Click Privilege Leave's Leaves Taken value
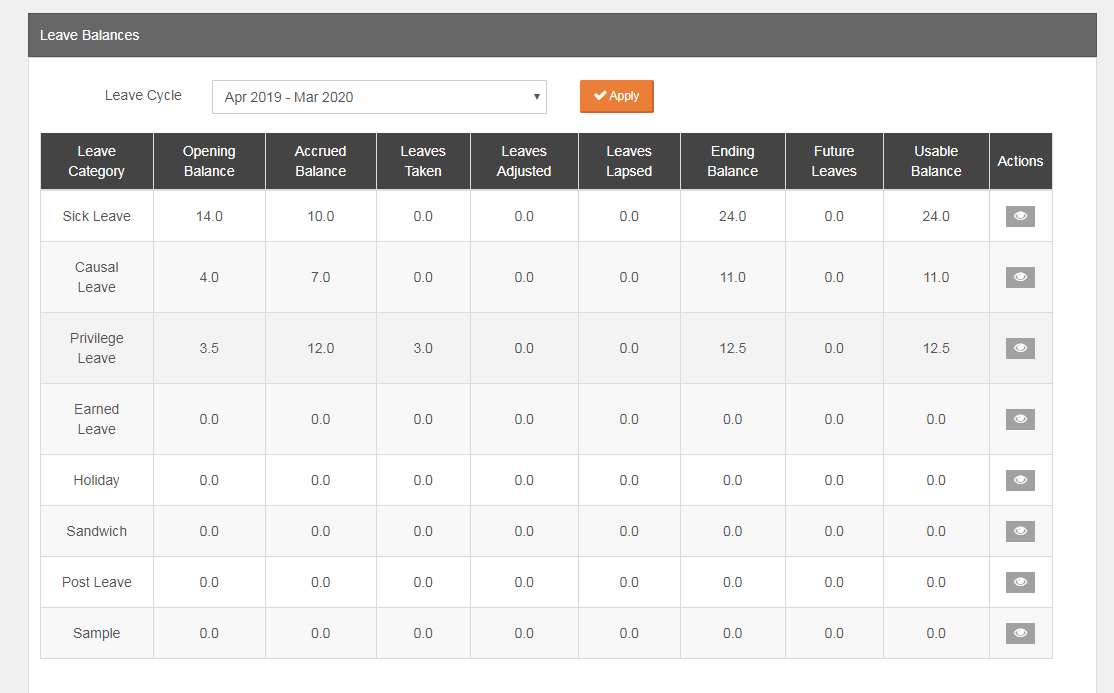 (x=422, y=347)
